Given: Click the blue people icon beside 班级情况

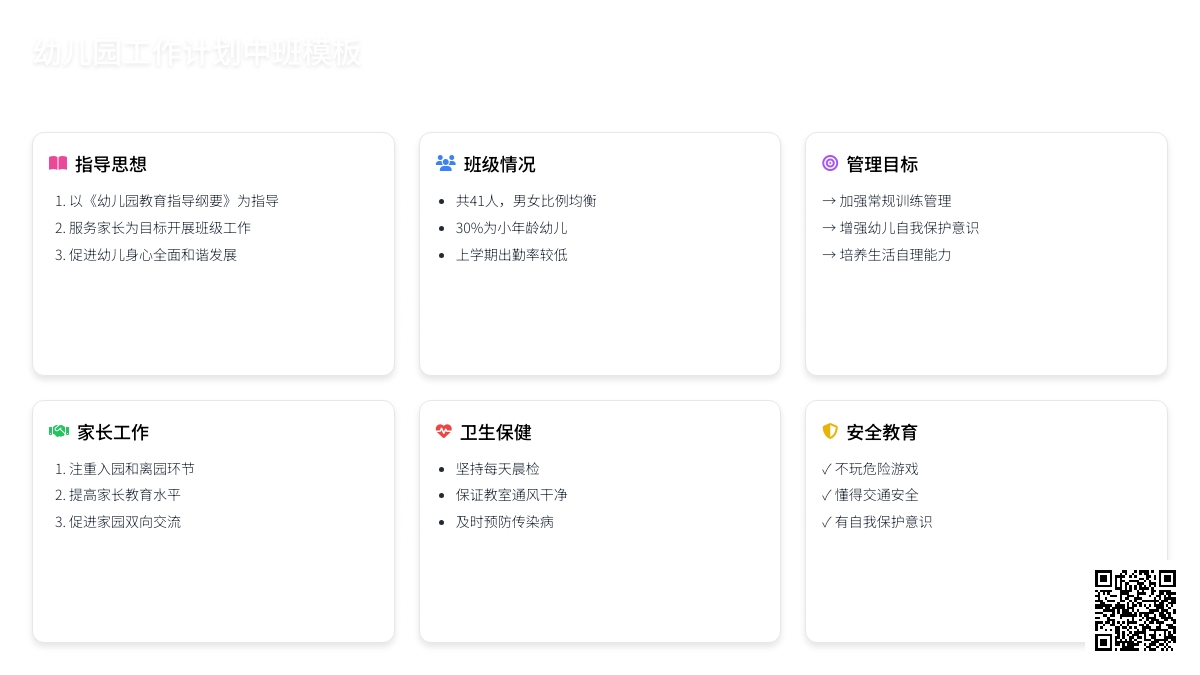Looking at the screenshot, I should pyautogui.click(x=445, y=163).
